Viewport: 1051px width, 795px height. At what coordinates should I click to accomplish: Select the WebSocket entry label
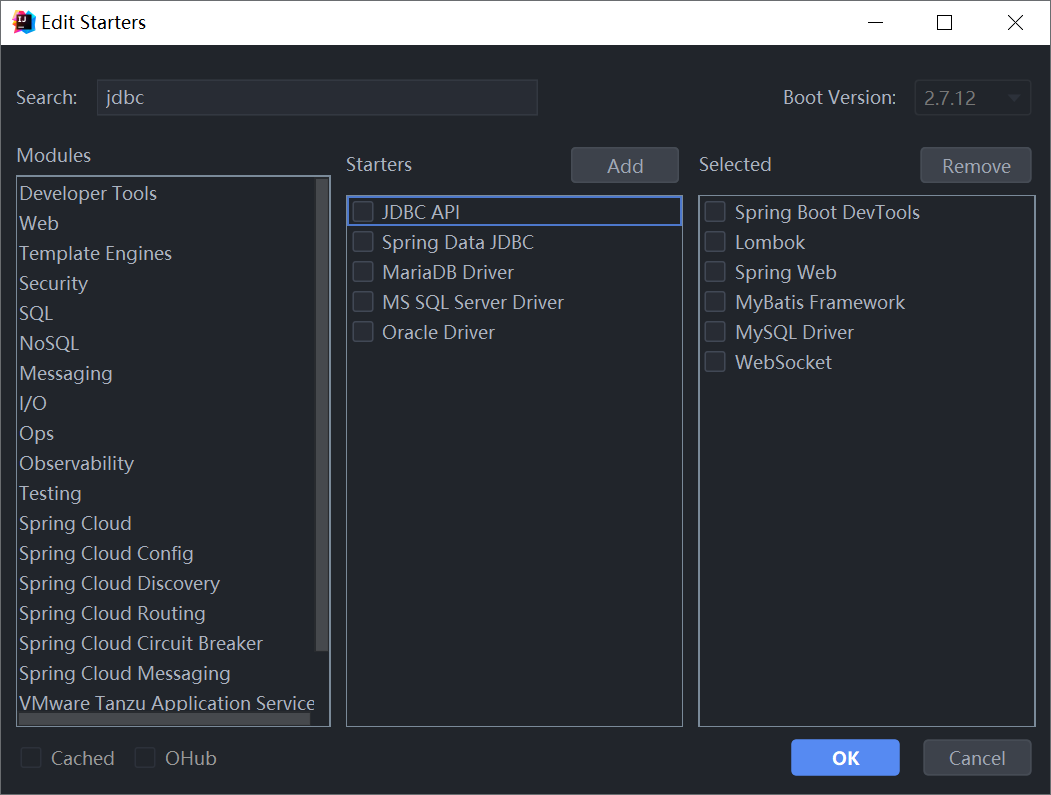pyautogui.click(x=783, y=362)
